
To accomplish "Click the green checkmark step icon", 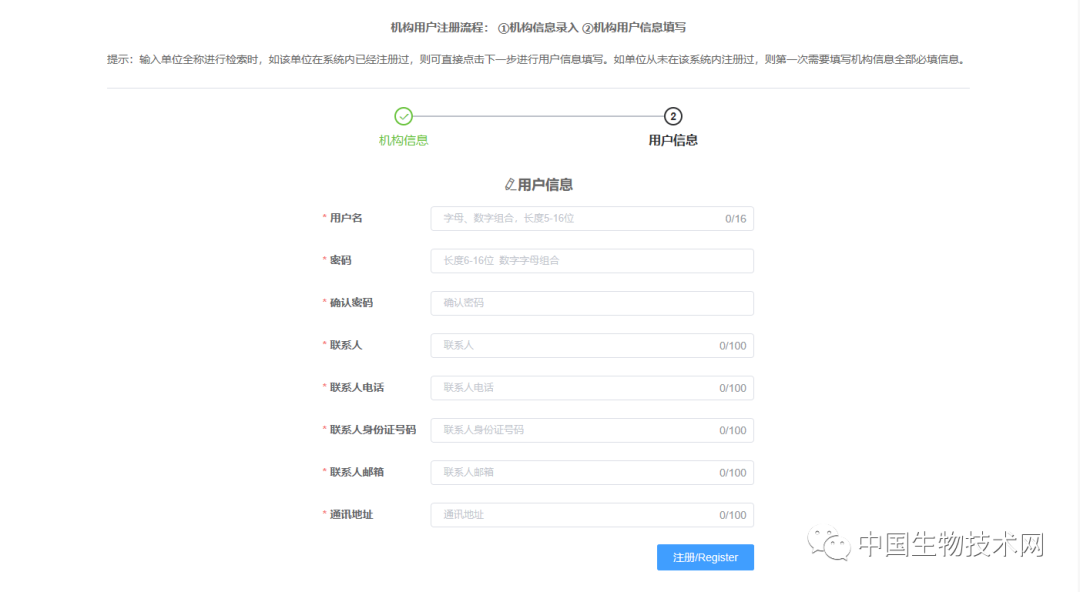I will tap(404, 117).
